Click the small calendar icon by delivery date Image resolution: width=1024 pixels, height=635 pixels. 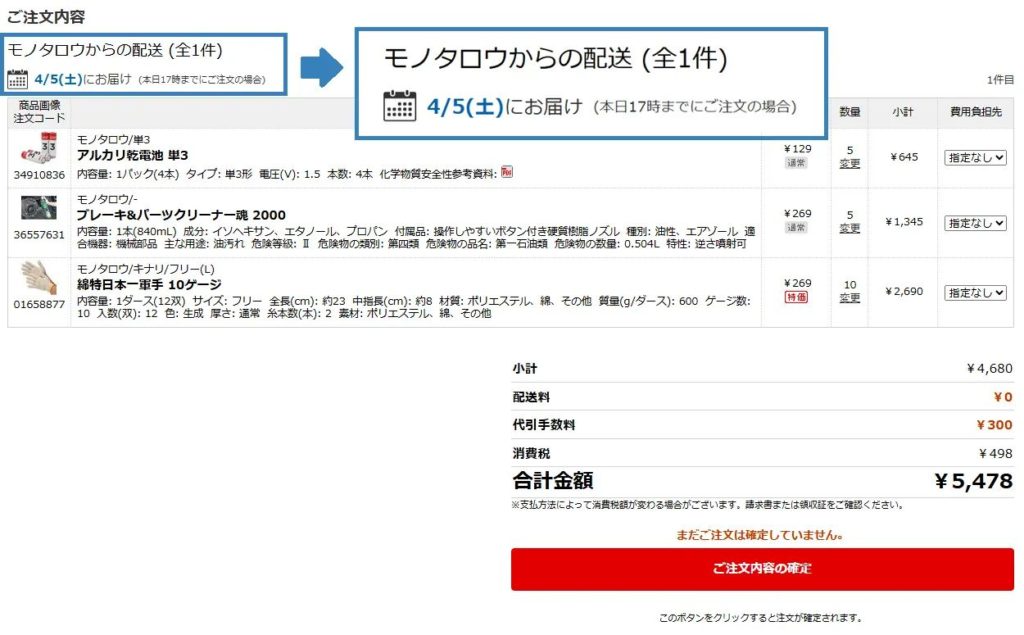coord(18,79)
